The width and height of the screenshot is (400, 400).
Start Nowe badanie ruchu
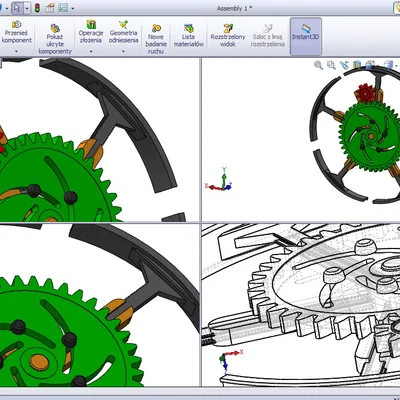coord(156,39)
